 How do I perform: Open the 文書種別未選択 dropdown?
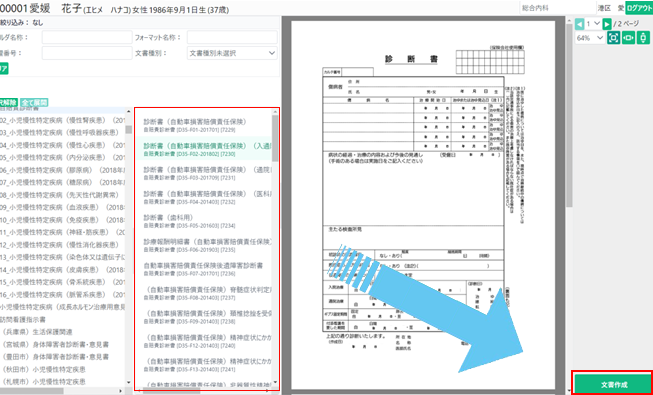pos(232,53)
